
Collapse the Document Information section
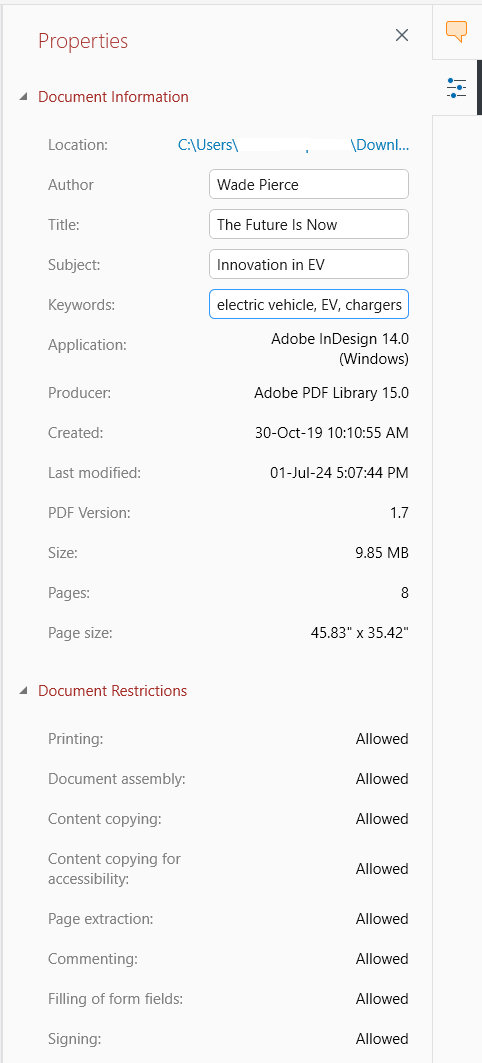tap(24, 97)
